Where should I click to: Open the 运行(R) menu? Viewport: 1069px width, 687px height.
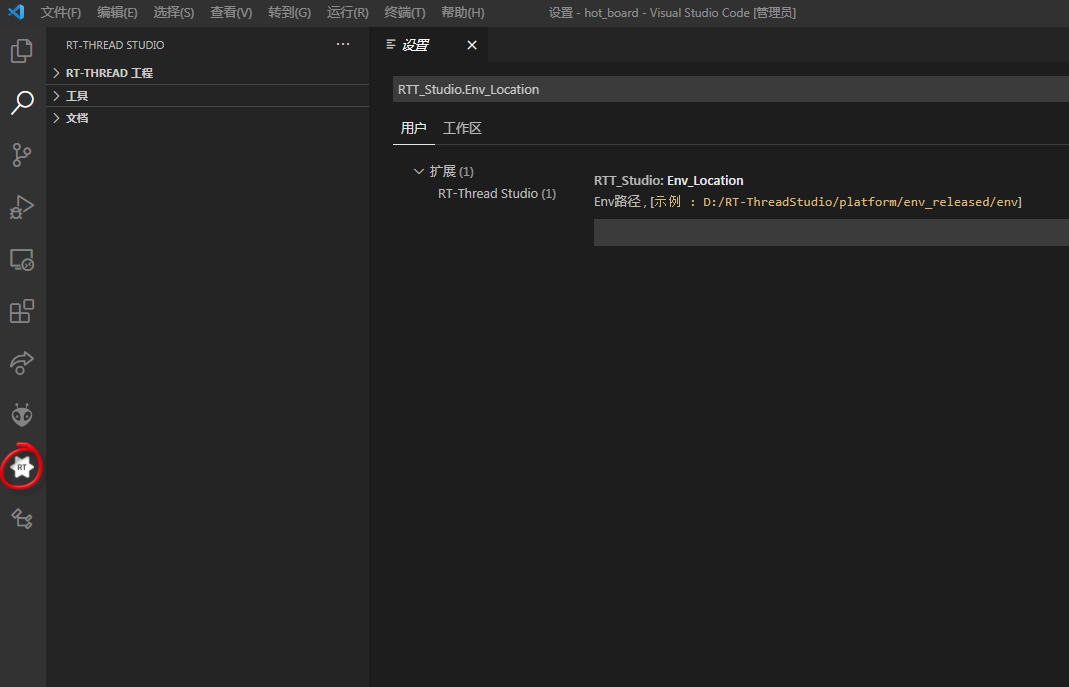tap(348, 12)
